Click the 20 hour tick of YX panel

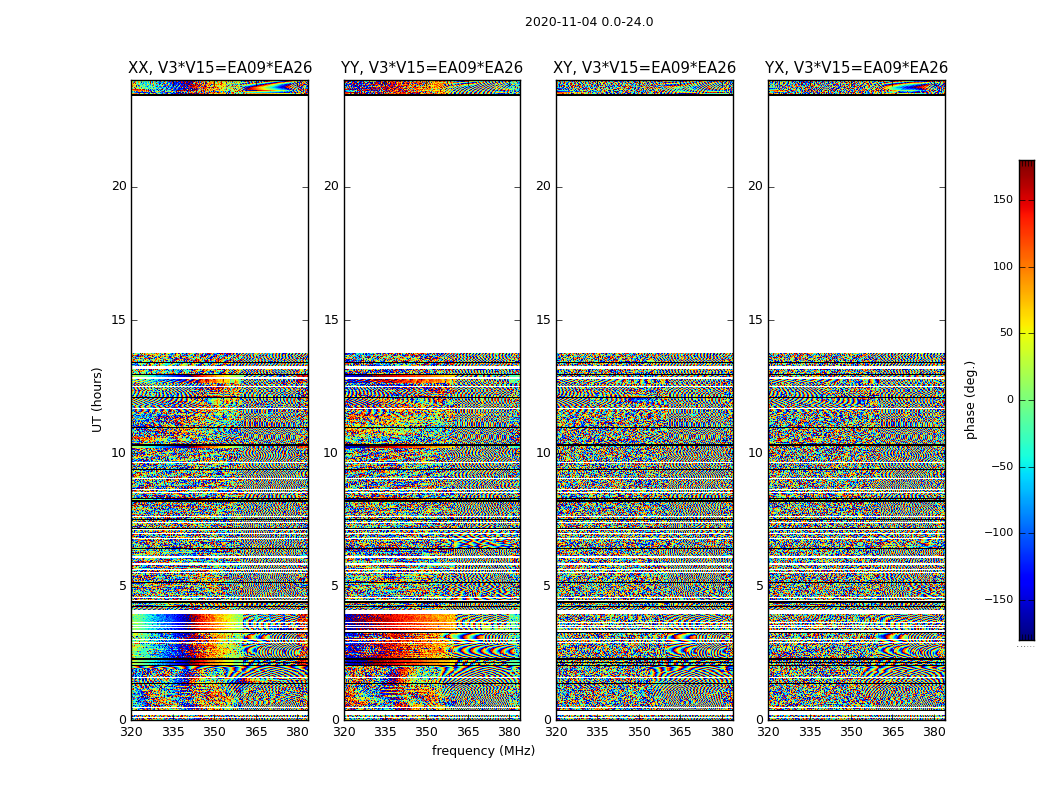click(x=756, y=186)
